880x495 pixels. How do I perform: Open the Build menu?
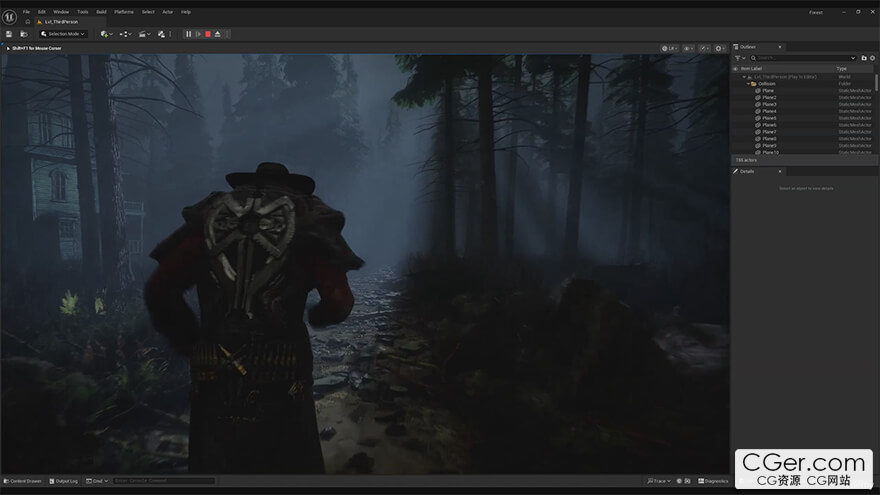pos(101,12)
